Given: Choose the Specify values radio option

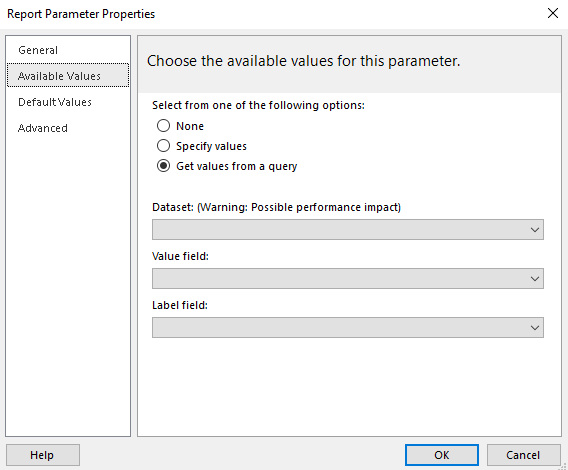Looking at the screenshot, I should [x=163, y=146].
